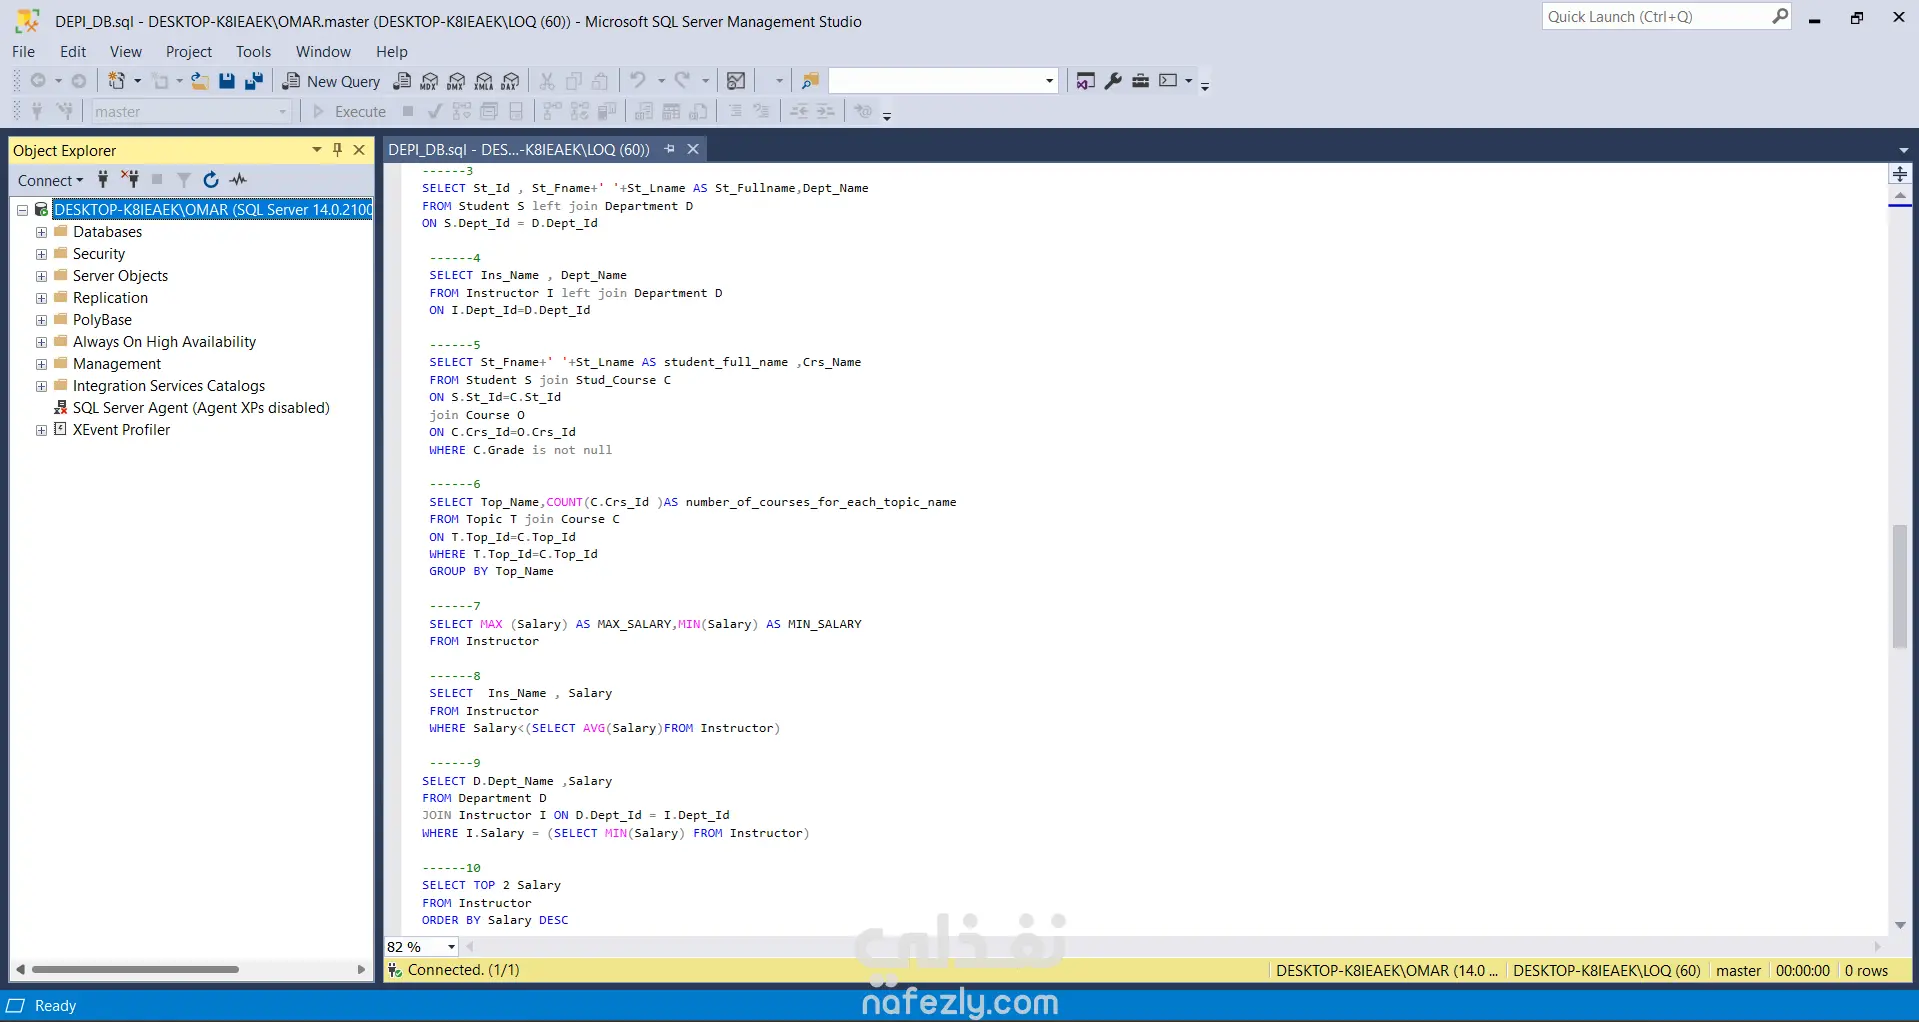Open Activity Monitor from Object Explorer toolbar
Image resolution: width=1919 pixels, height=1022 pixels.
pyautogui.click(x=238, y=180)
